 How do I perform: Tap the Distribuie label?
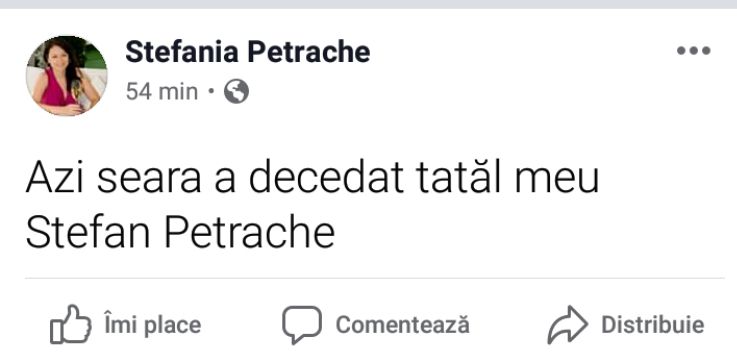pyautogui.click(x=653, y=325)
